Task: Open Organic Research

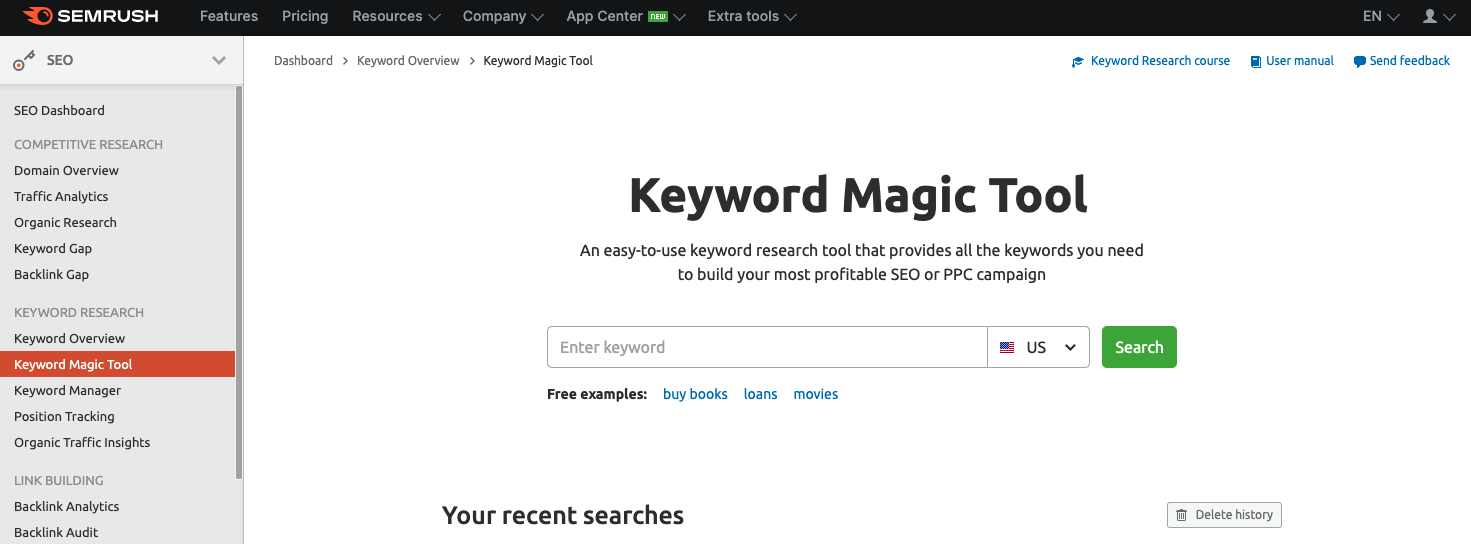Action: (65, 223)
